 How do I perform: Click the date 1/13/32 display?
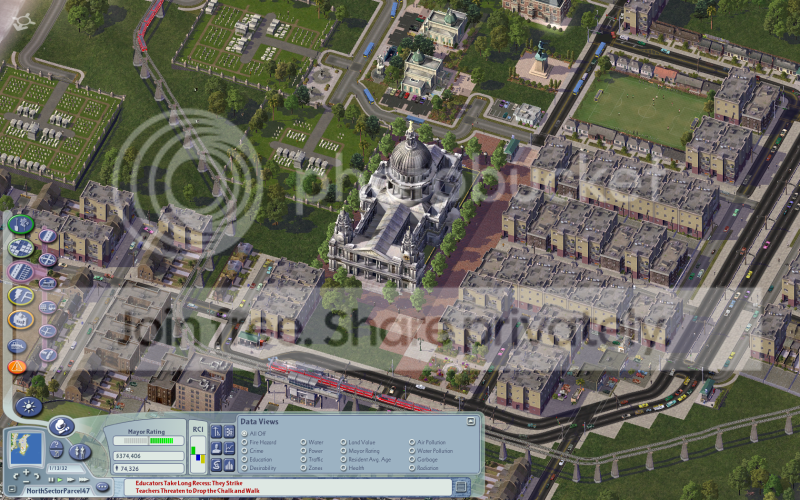pos(65,468)
